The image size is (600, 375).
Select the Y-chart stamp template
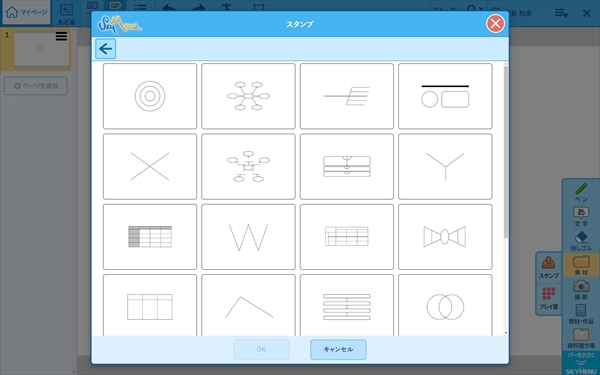pyautogui.click(x=445, y=166)
